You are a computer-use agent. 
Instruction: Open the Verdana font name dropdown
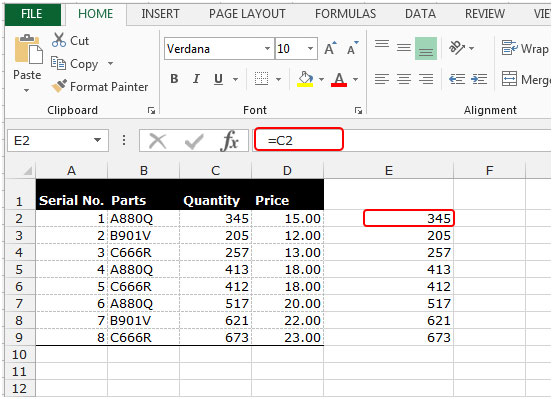[267, 48]
